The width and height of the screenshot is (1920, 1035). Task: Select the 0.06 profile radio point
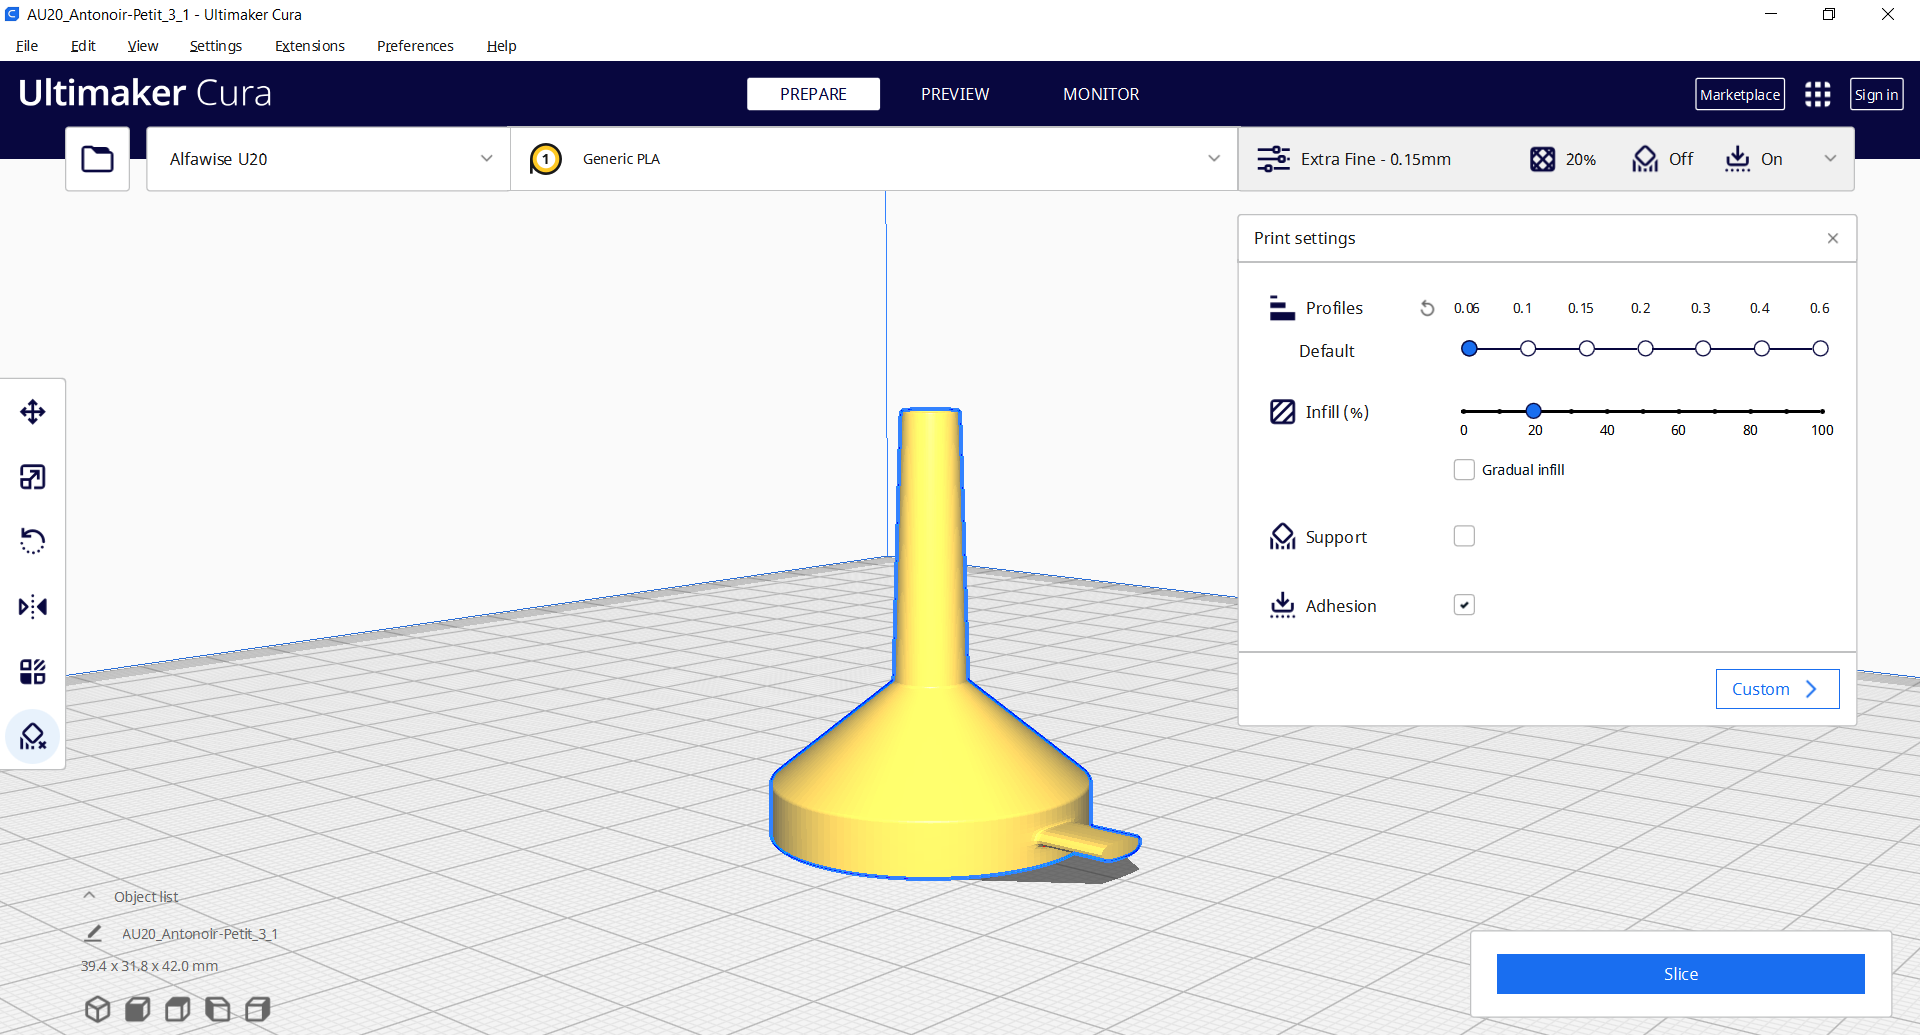point(1469,349)
